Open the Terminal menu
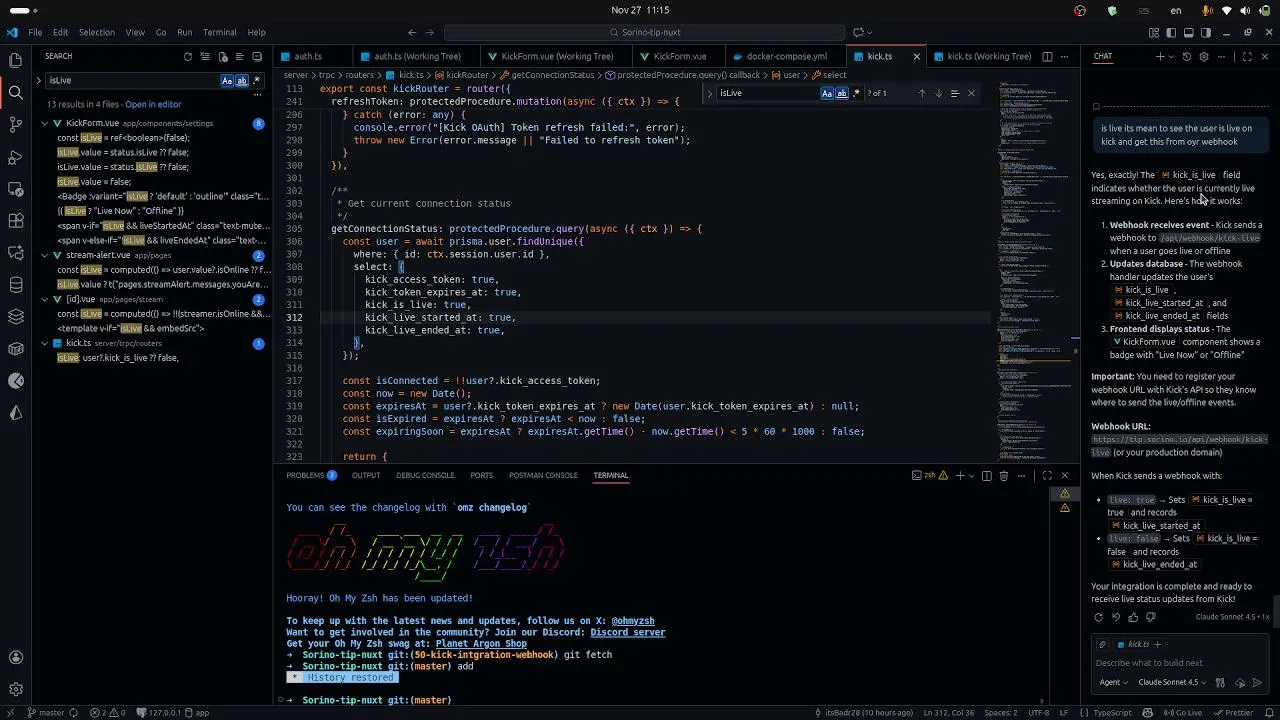This screenshot has width=1280, height=720. (x=220, y=32)
